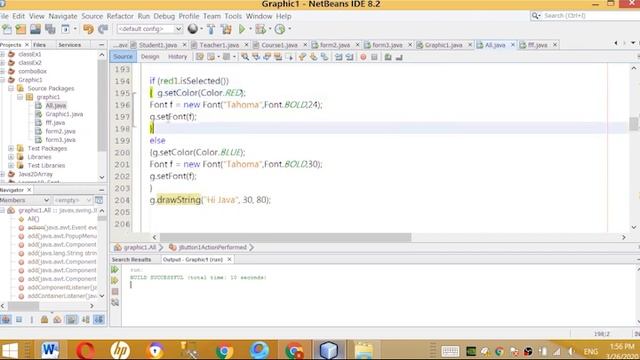This screenshot has width=640, height=360.
Task: Toggle Show Static Members filter in Navigator
Action: pos(32,320)
